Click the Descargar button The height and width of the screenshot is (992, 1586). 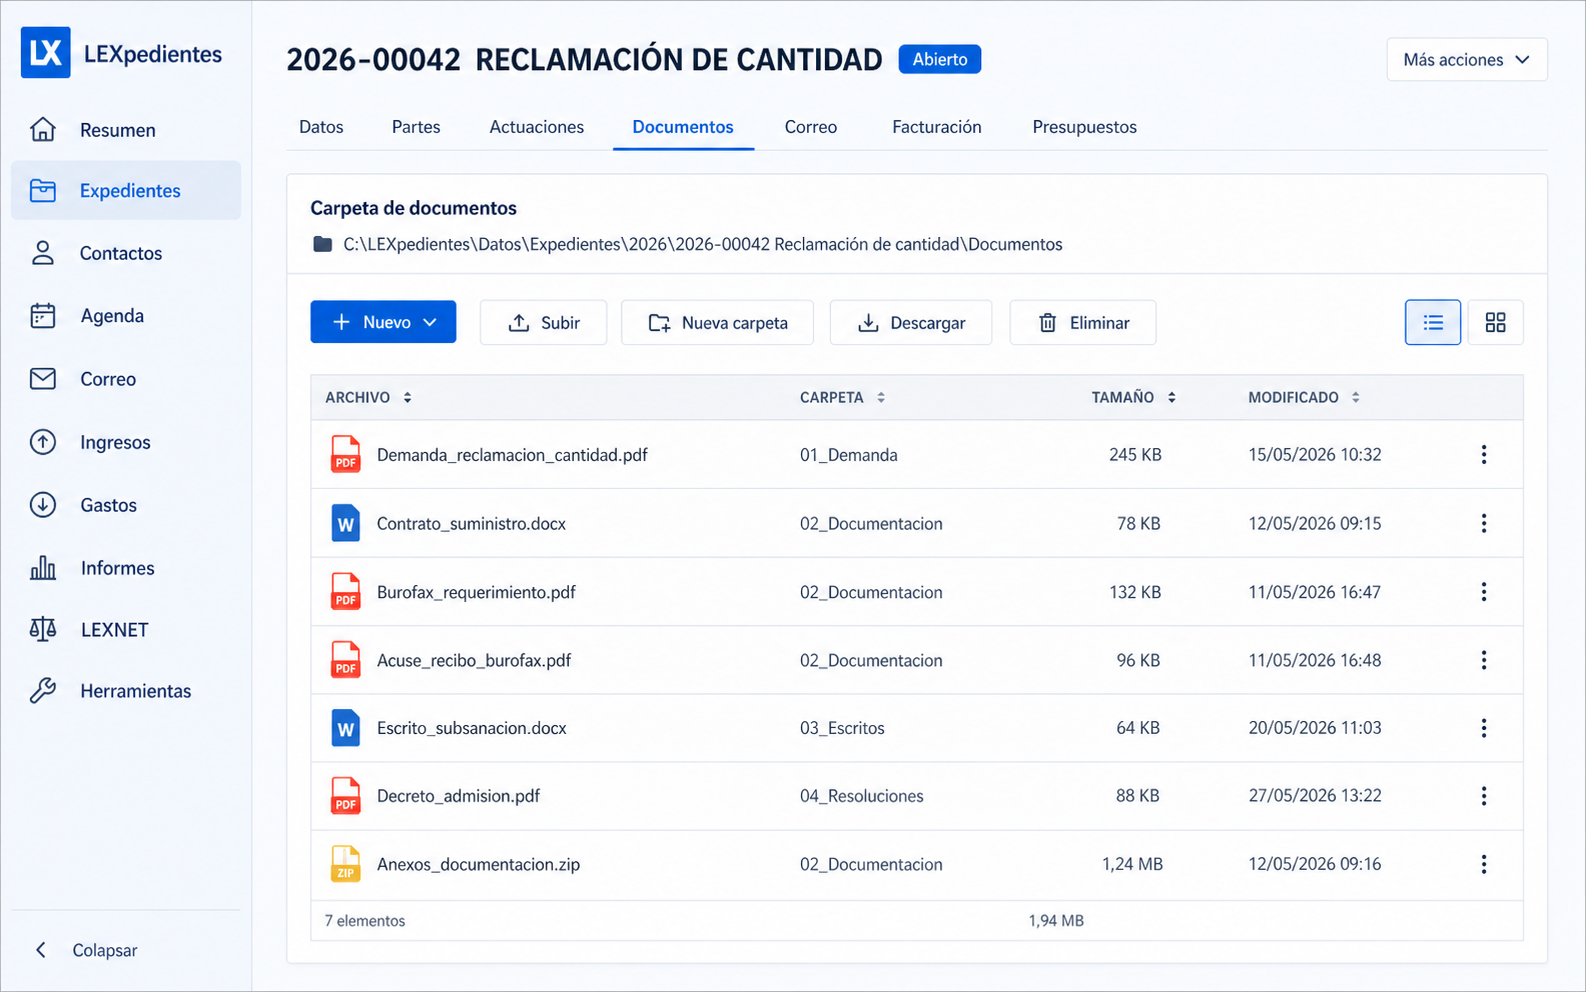[x=911, y=322]
